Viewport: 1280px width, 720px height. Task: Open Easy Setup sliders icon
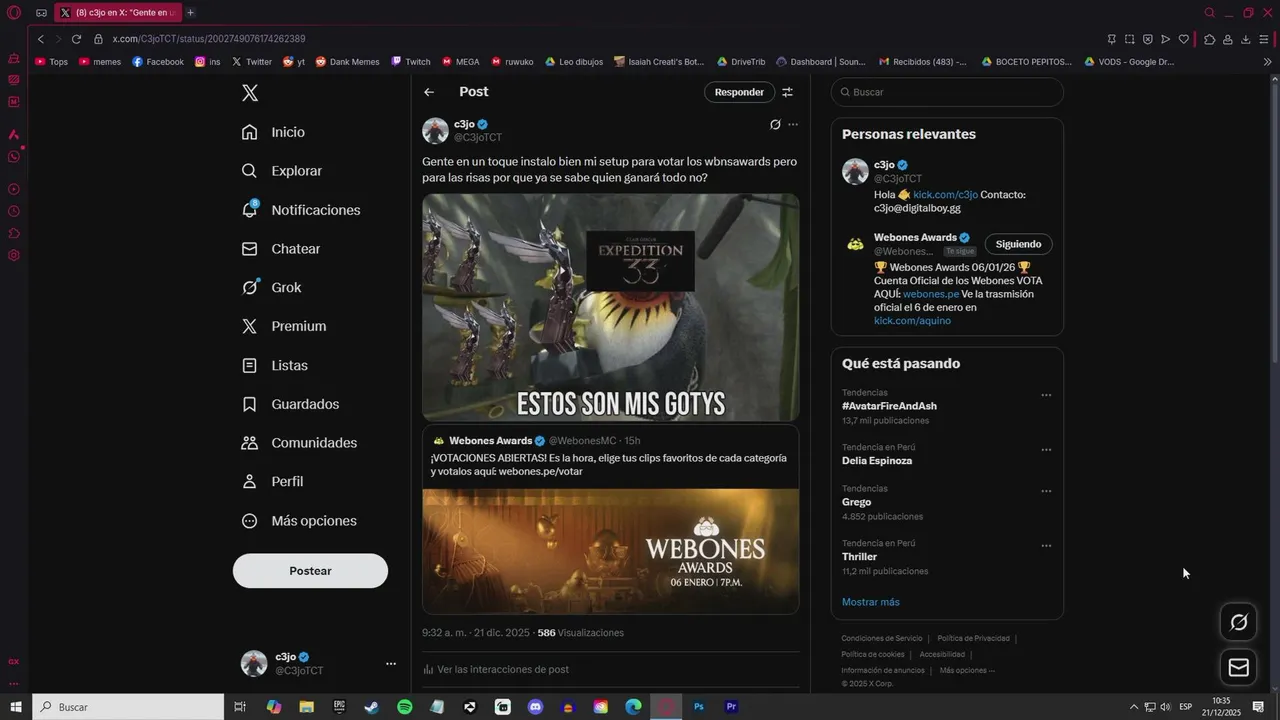coord(1264,39)
